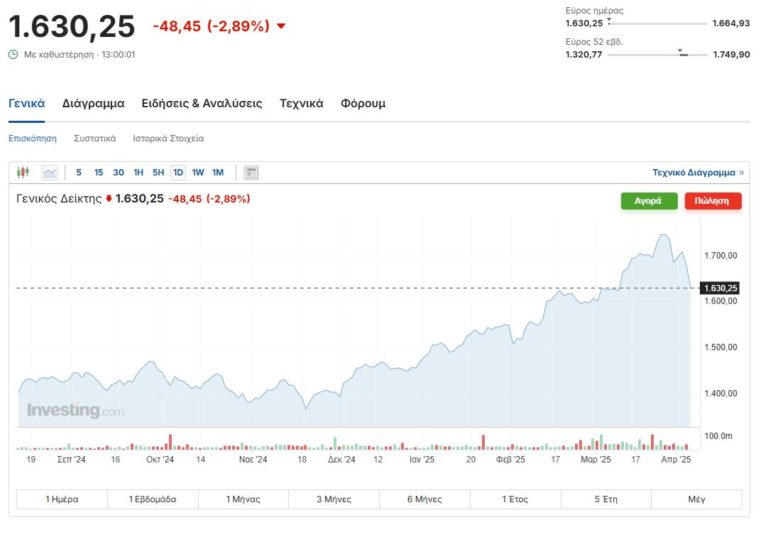The height and width of the screenshot is (542, 768).
Task: Open the Φόρουμ tab
Action: [x=362, y=103]
